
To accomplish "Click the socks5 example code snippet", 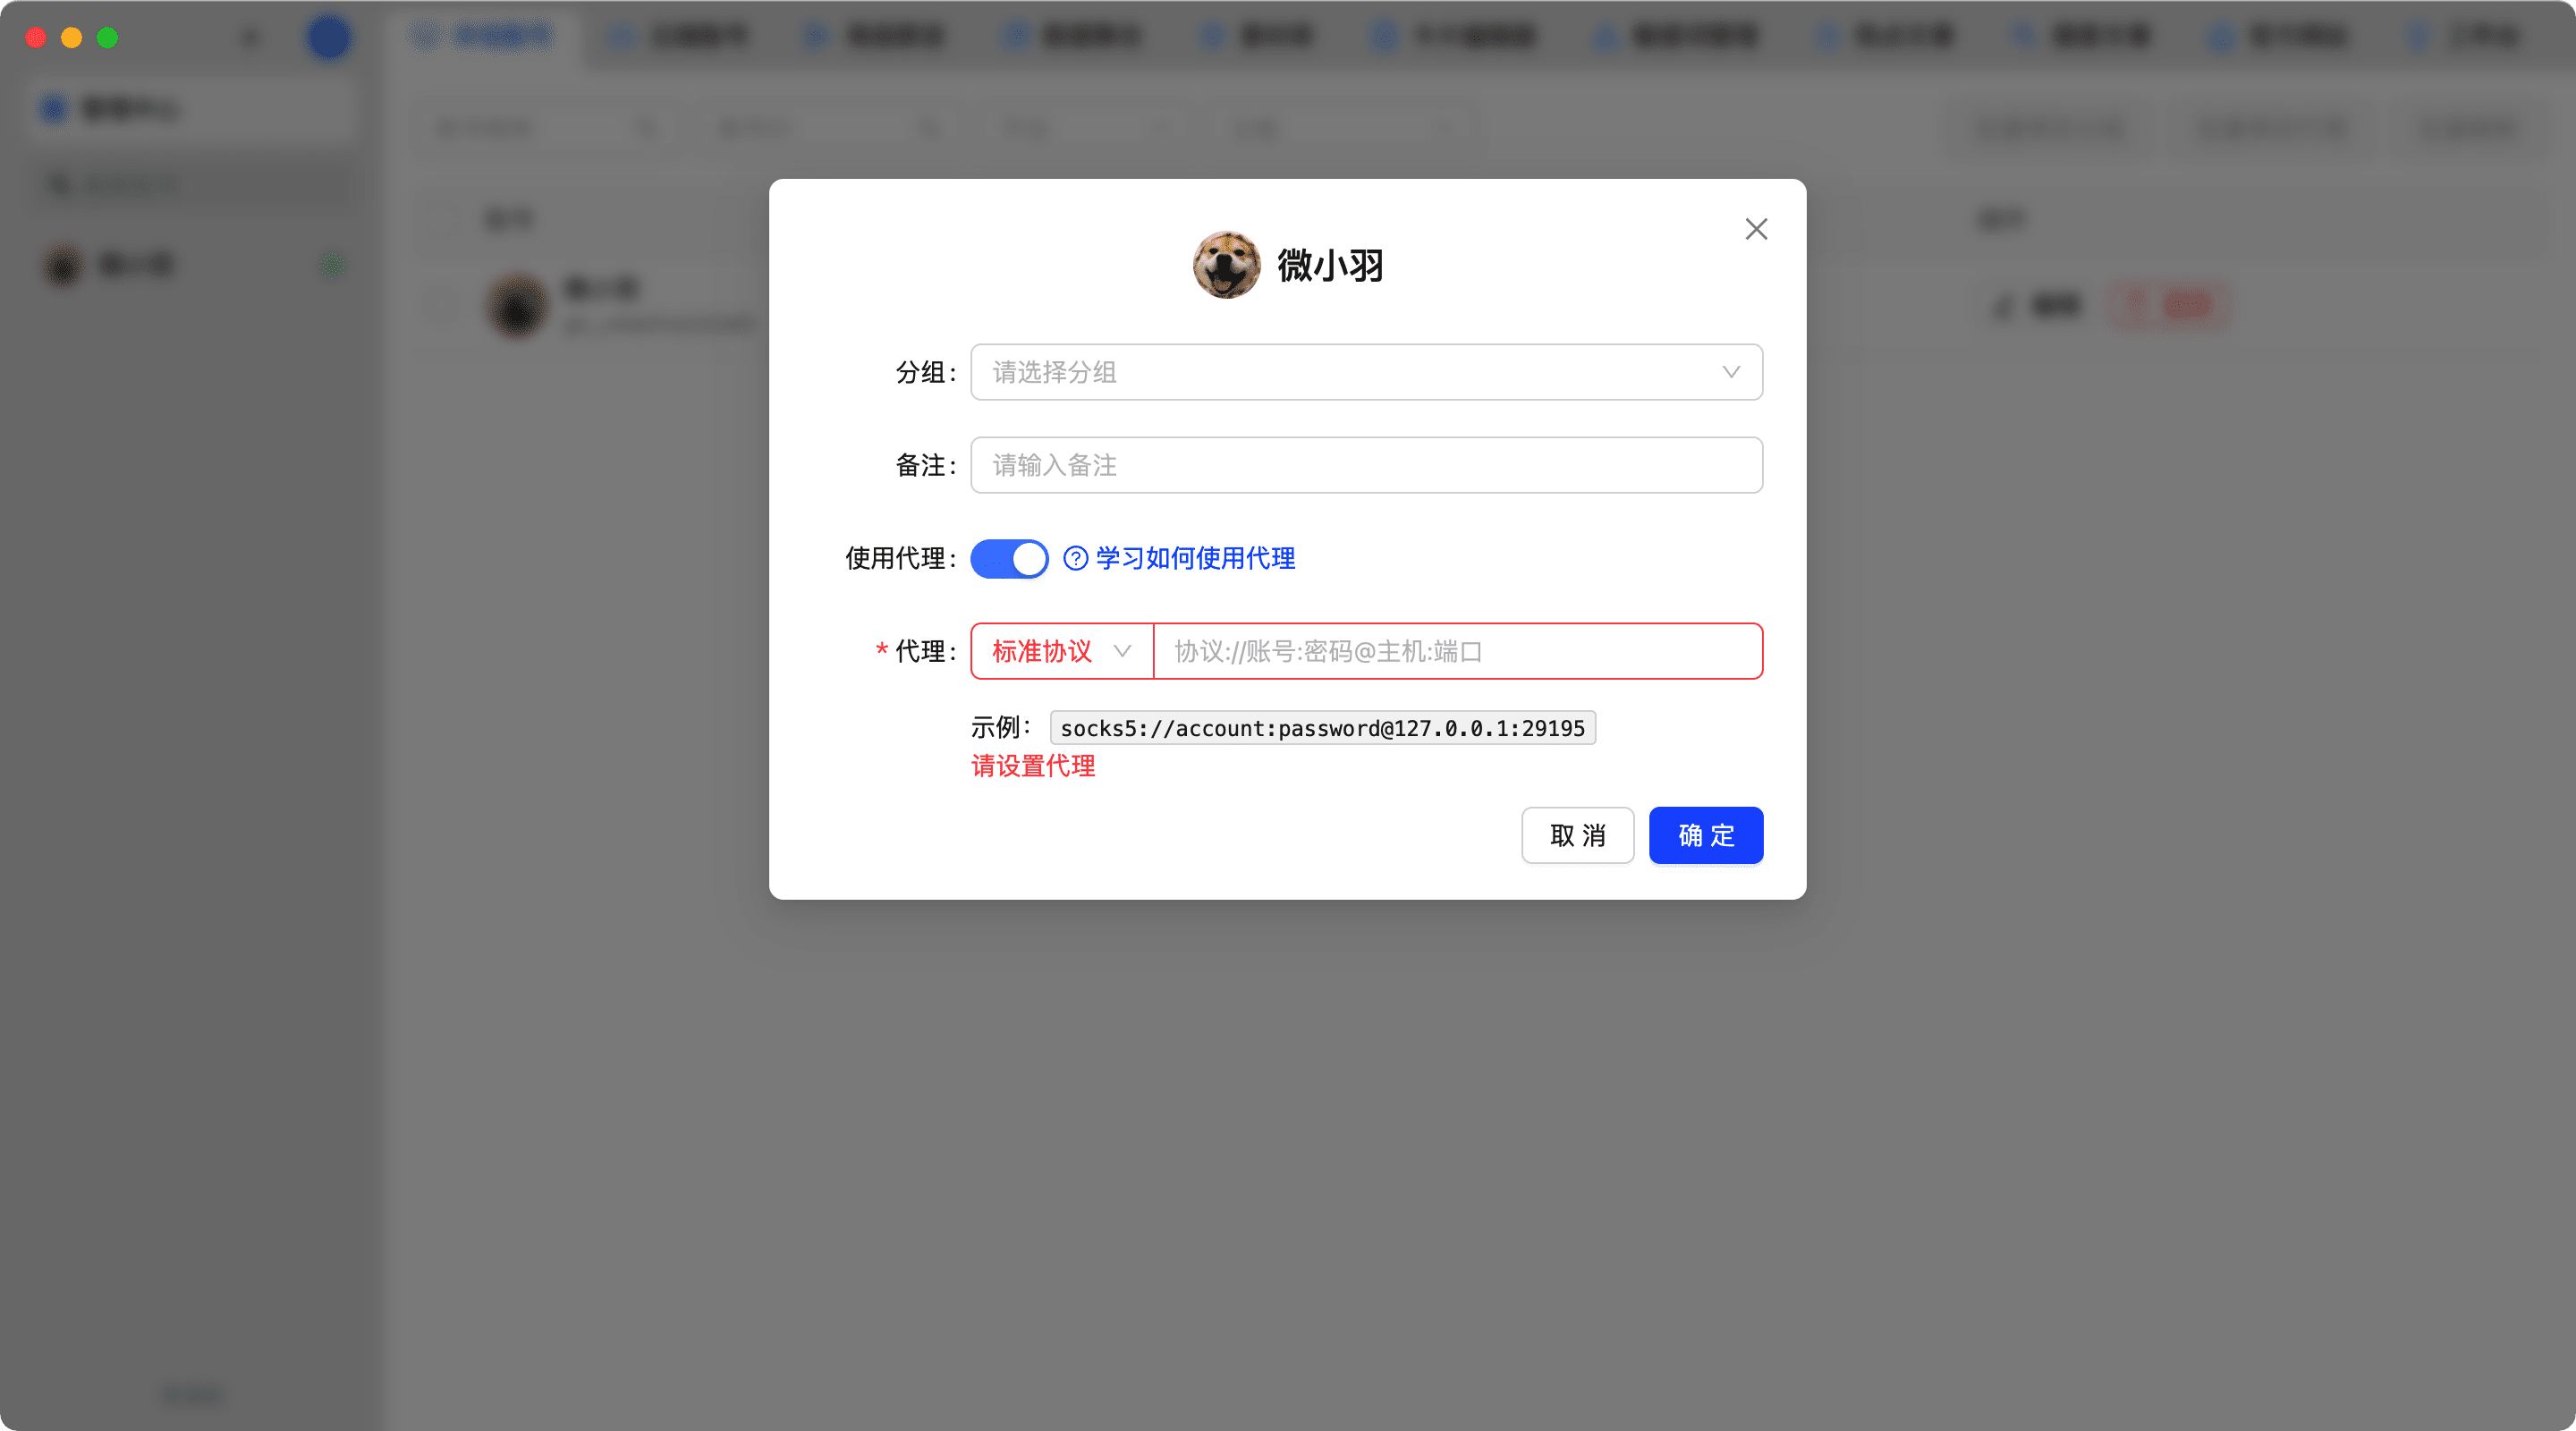I will (x=1322, y=728).
